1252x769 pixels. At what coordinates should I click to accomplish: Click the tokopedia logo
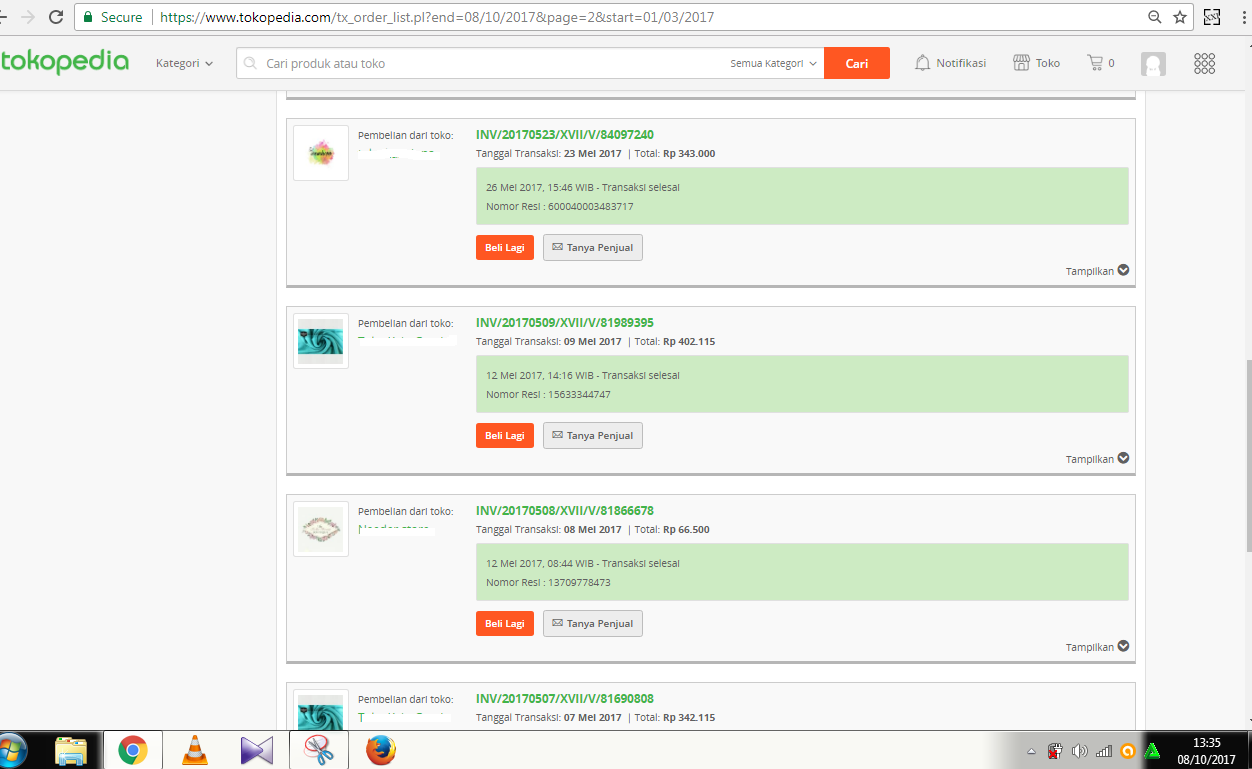click(65, 62)
